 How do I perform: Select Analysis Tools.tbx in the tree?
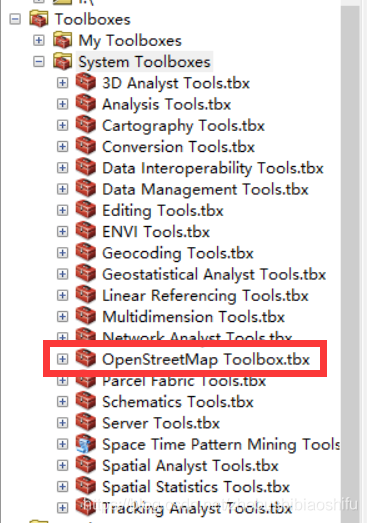coord(166,104)
